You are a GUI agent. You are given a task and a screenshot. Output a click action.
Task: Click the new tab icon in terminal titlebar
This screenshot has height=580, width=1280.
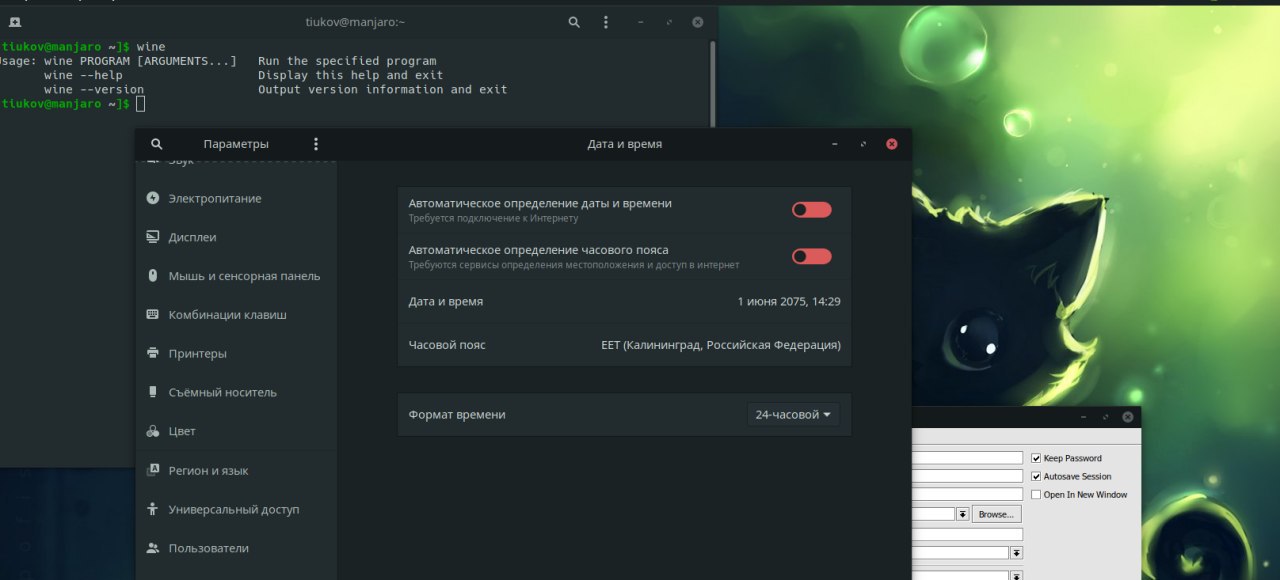pyautogui.click(x=14, y=21)
